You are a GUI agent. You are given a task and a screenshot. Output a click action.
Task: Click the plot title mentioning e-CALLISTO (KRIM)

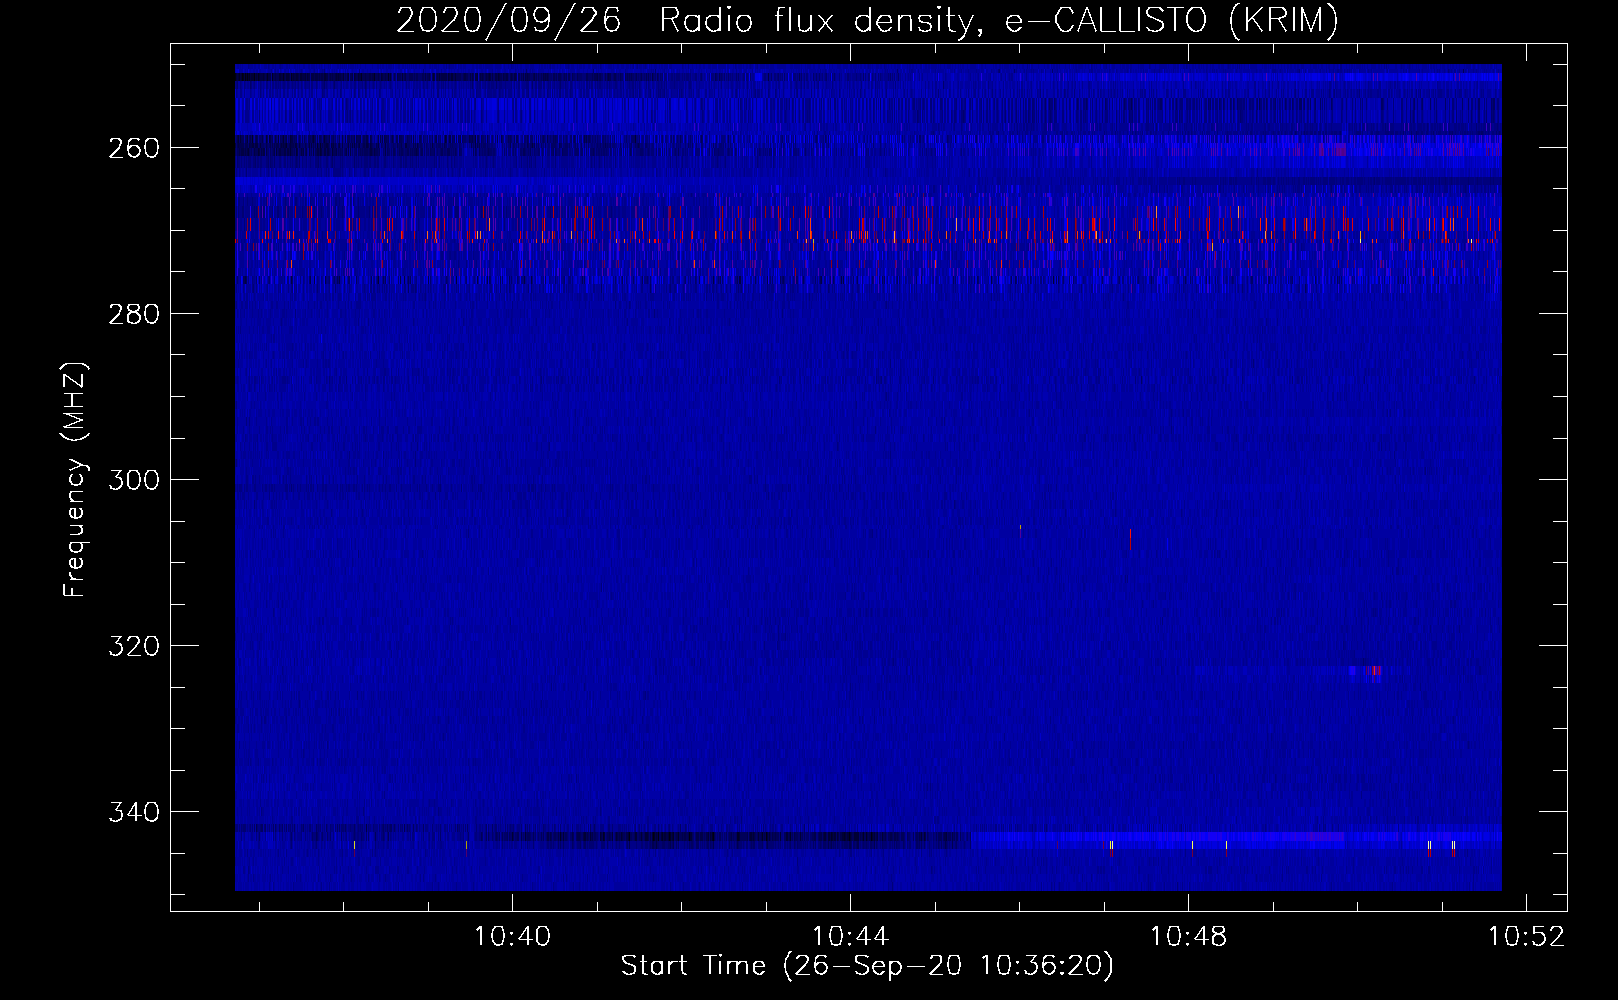[867, 20]
